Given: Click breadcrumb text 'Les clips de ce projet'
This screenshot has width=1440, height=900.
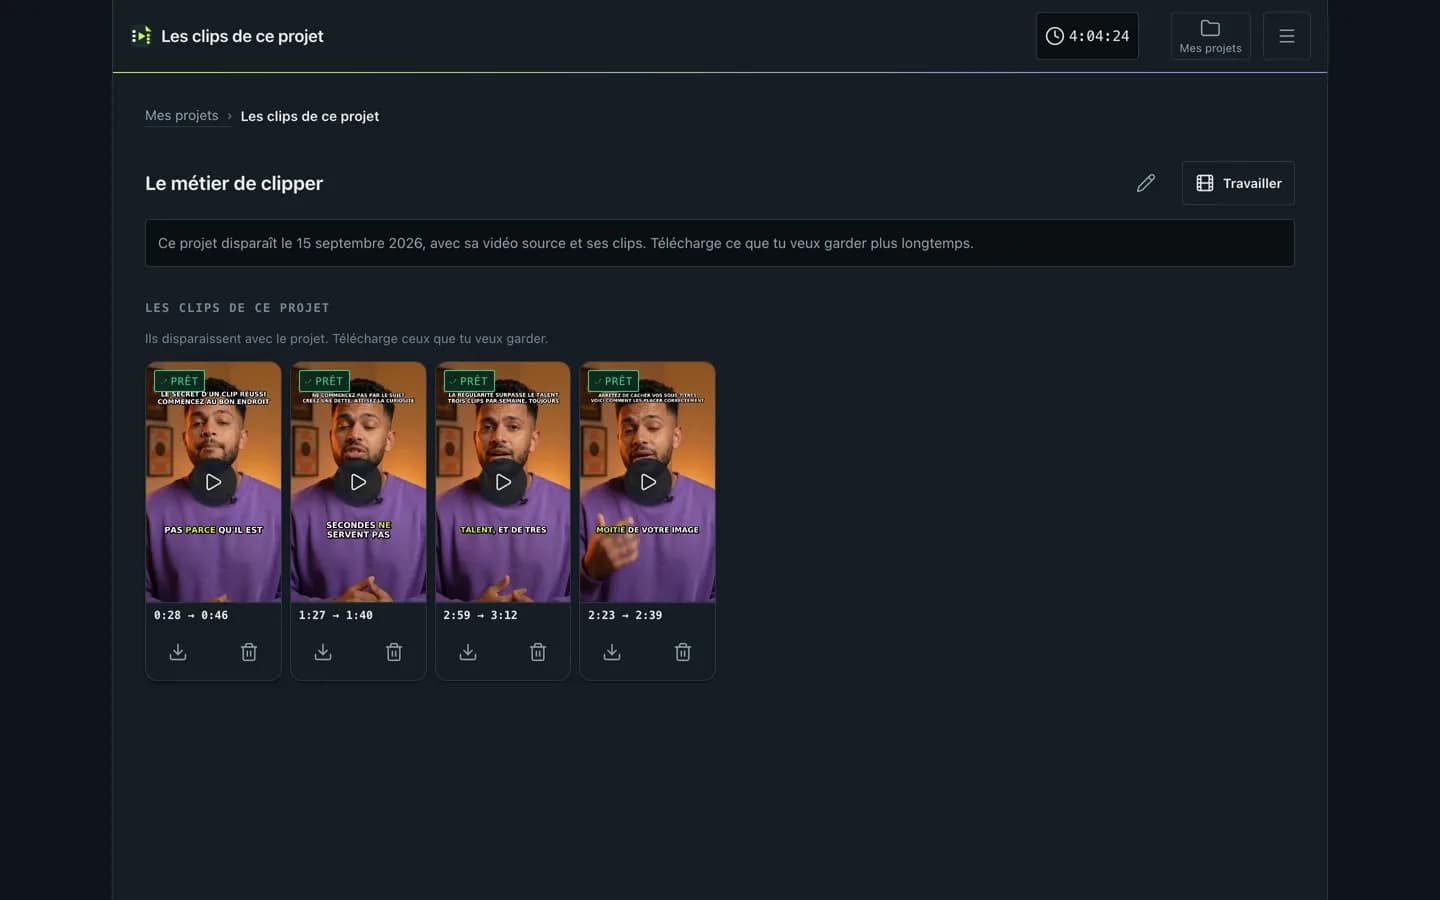Looking at the screenshot, I should (310, 116).
